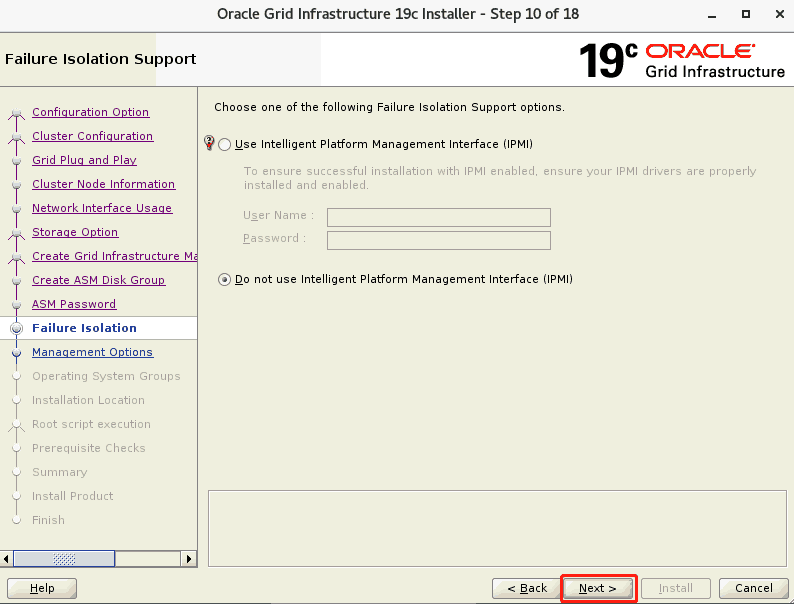Screen dimensions: 794x604
Task: Click the Cancel button
Action: tap(753, 588)
